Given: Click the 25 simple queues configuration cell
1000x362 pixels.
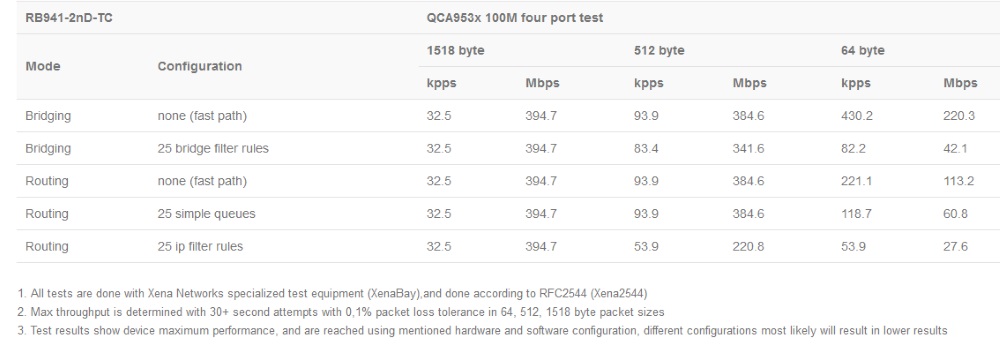Looking at the screenshot, I should point(207,214).
